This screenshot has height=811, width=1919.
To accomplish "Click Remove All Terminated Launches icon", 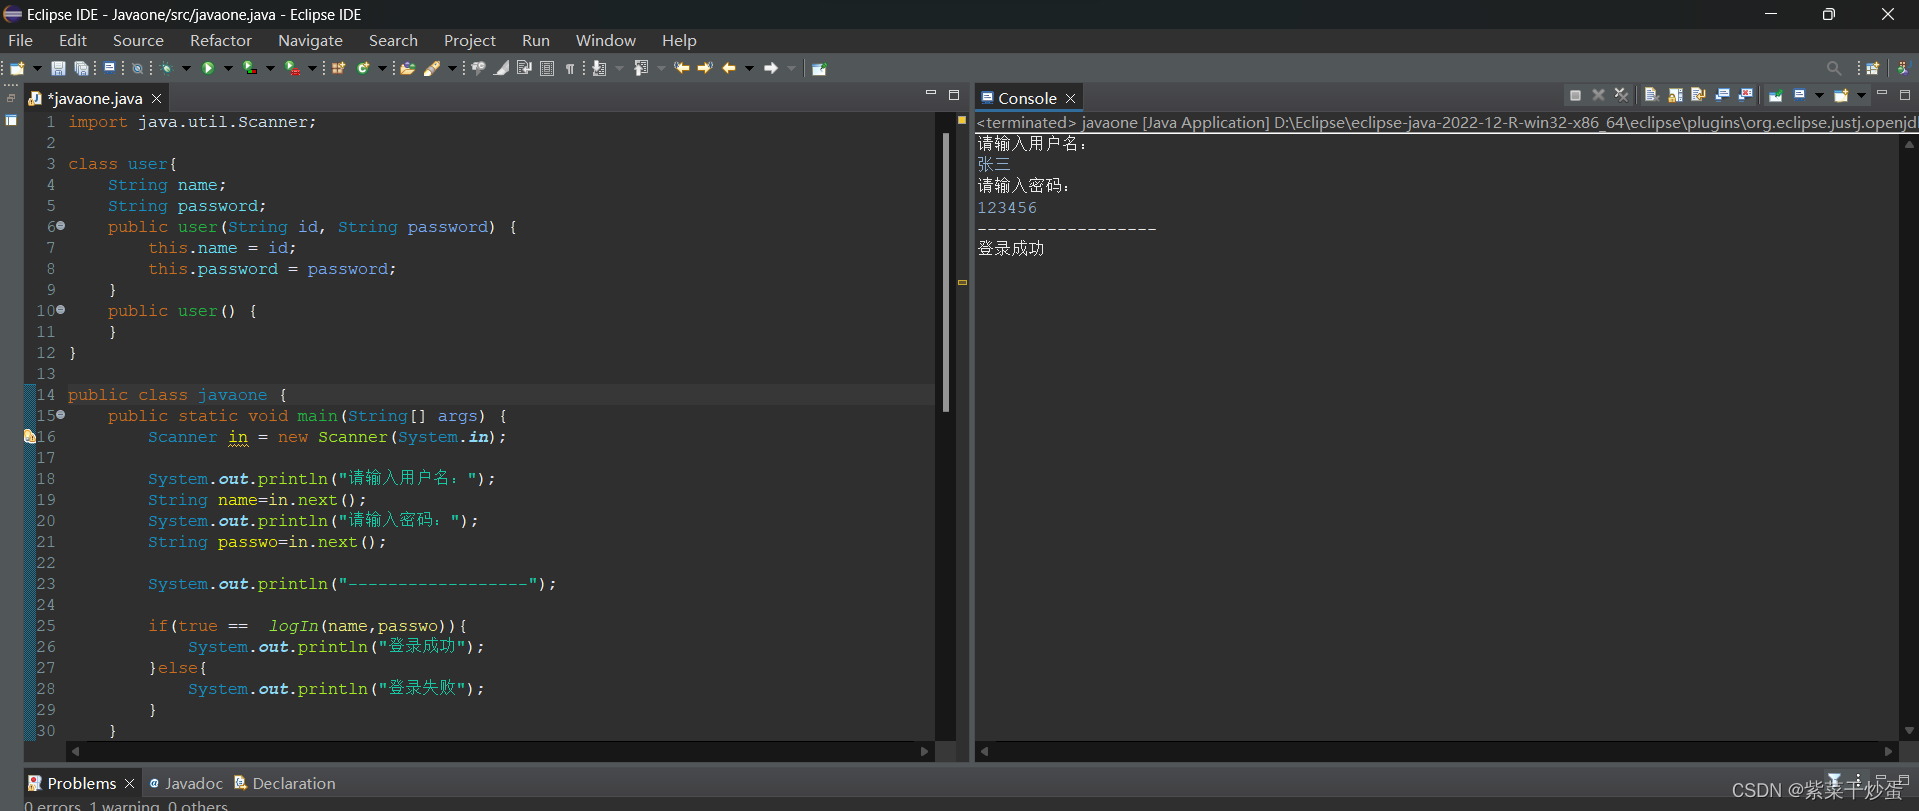I will point(1622,95).
